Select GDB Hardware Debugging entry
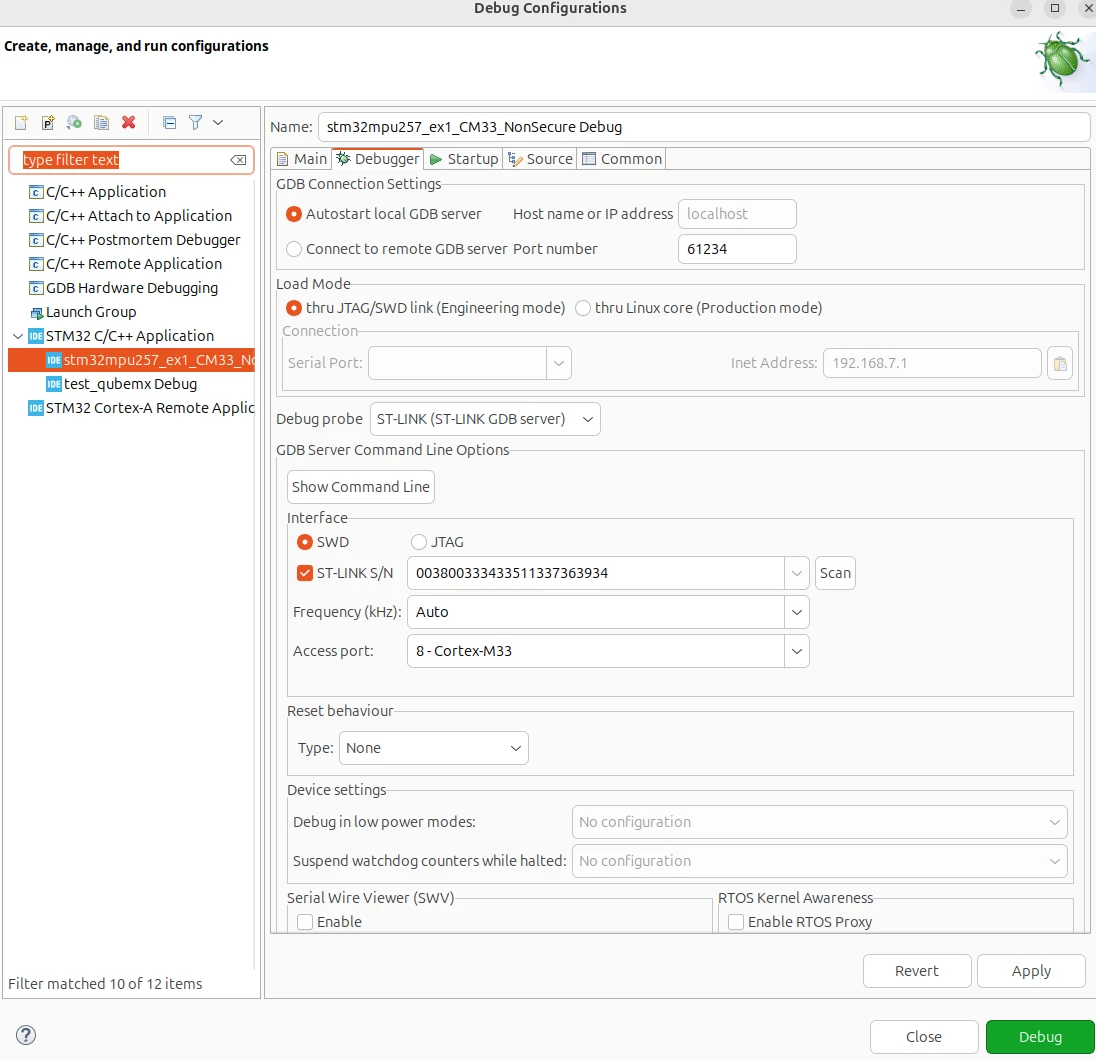The image size is (1096, 1060). coord(123,288)
